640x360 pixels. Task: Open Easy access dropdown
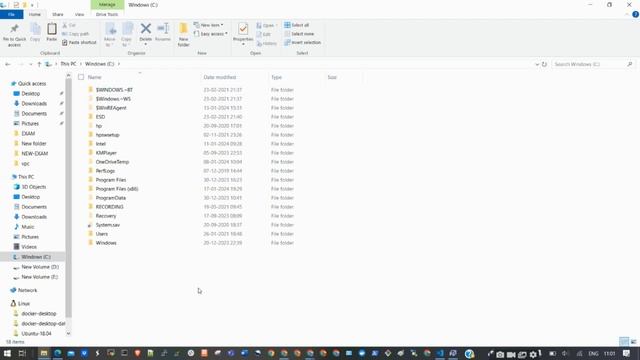[211, 34]
